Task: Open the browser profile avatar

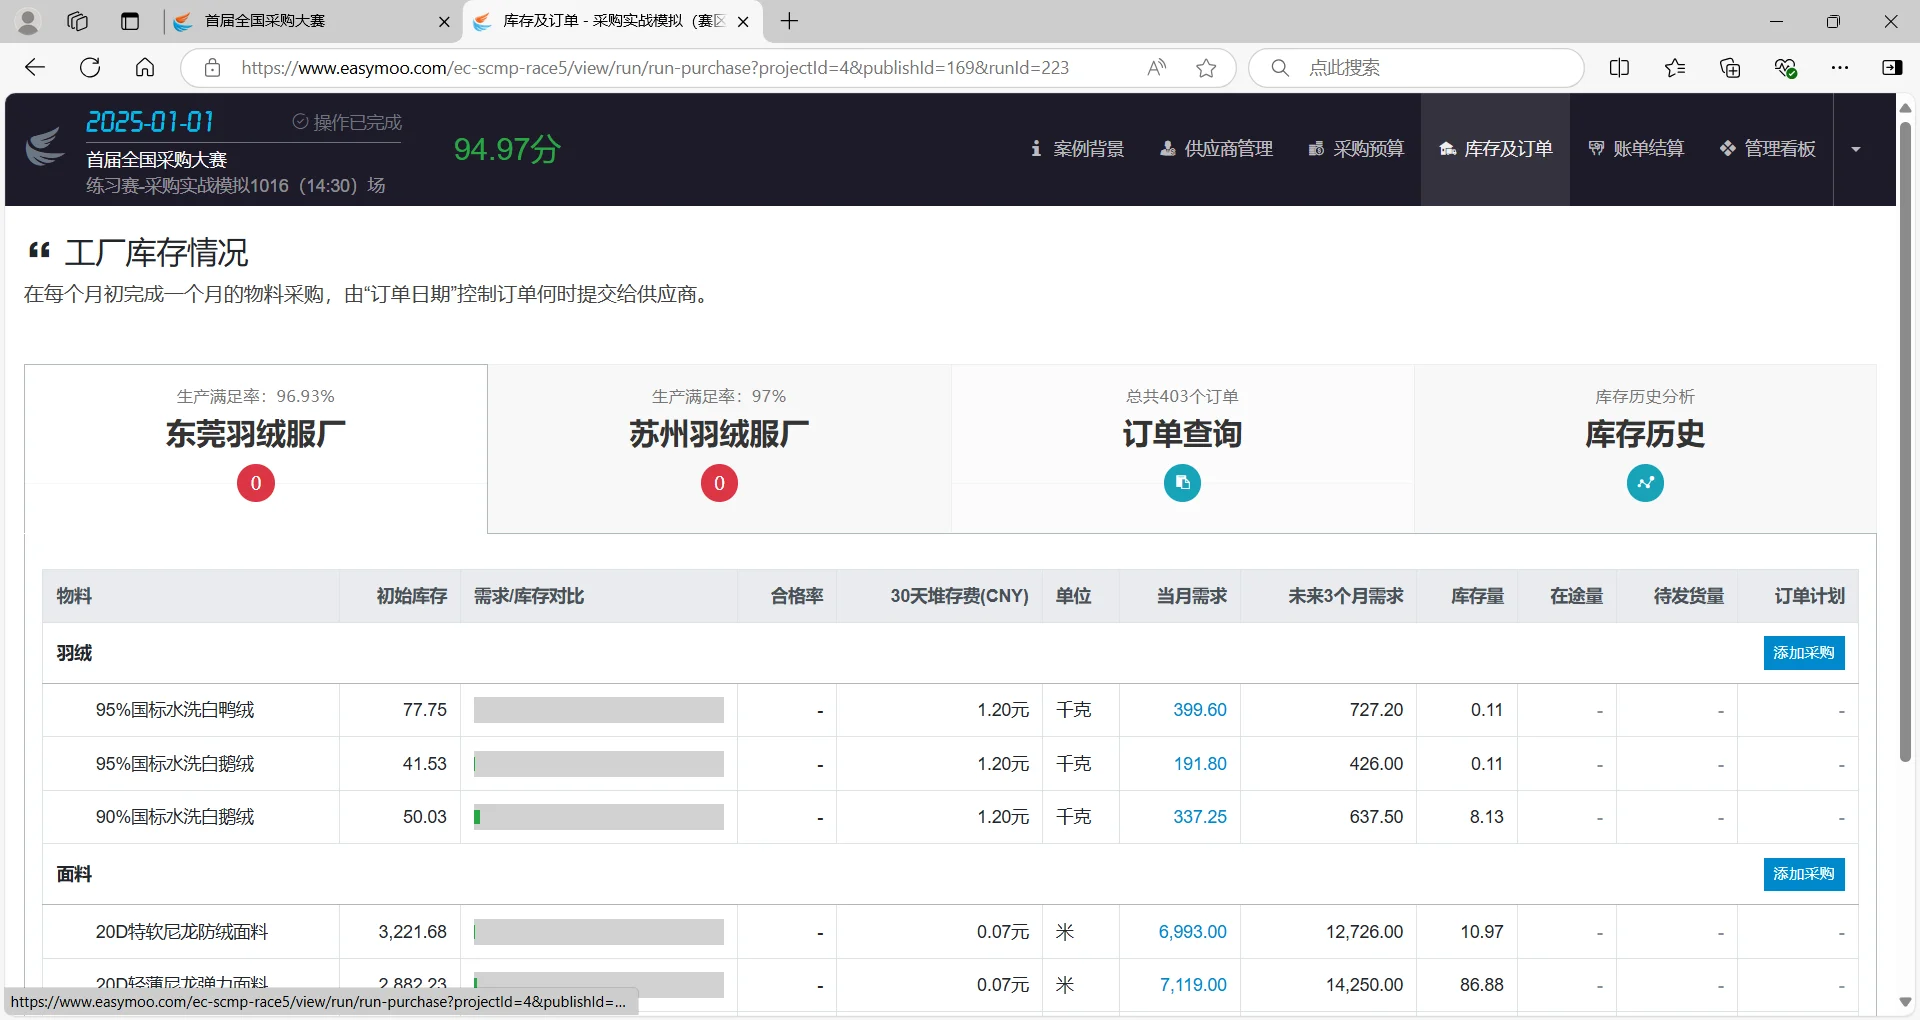Action: (x=28, y=21)
